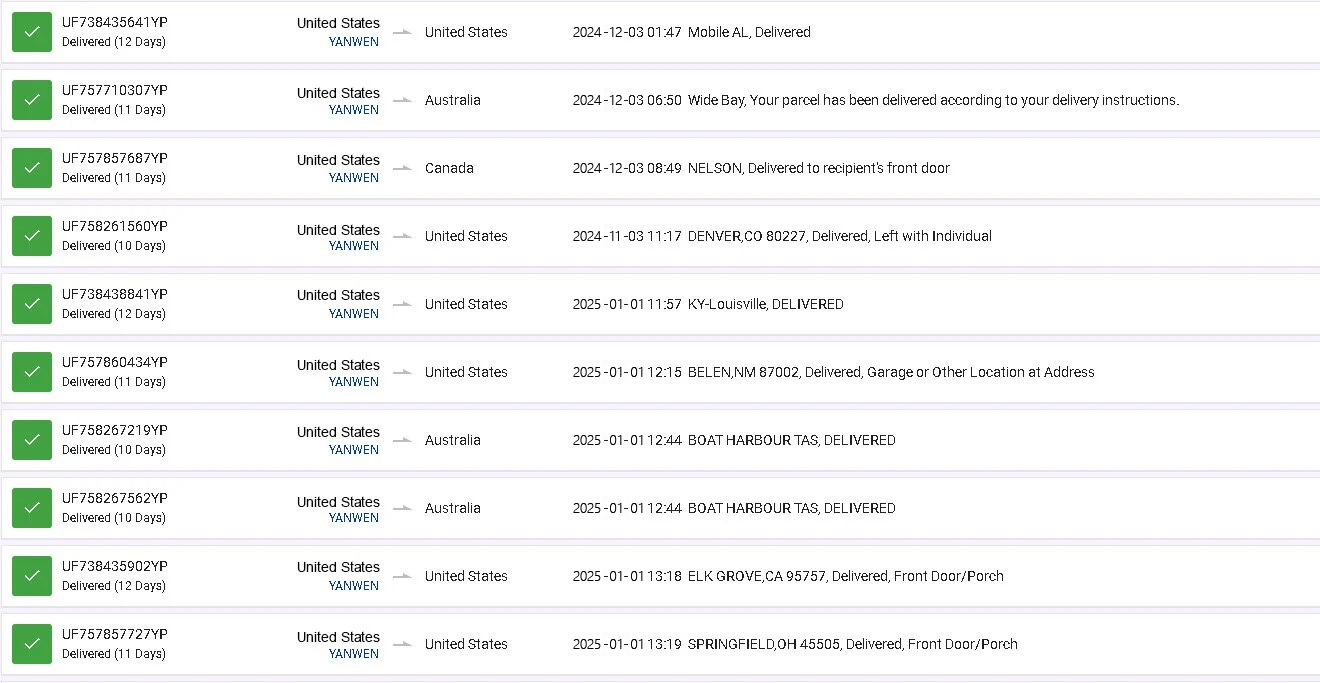Click the route arrow in the Wide Bay row
This screenshot has height=683, width=1320.
(x=402, y=100)
